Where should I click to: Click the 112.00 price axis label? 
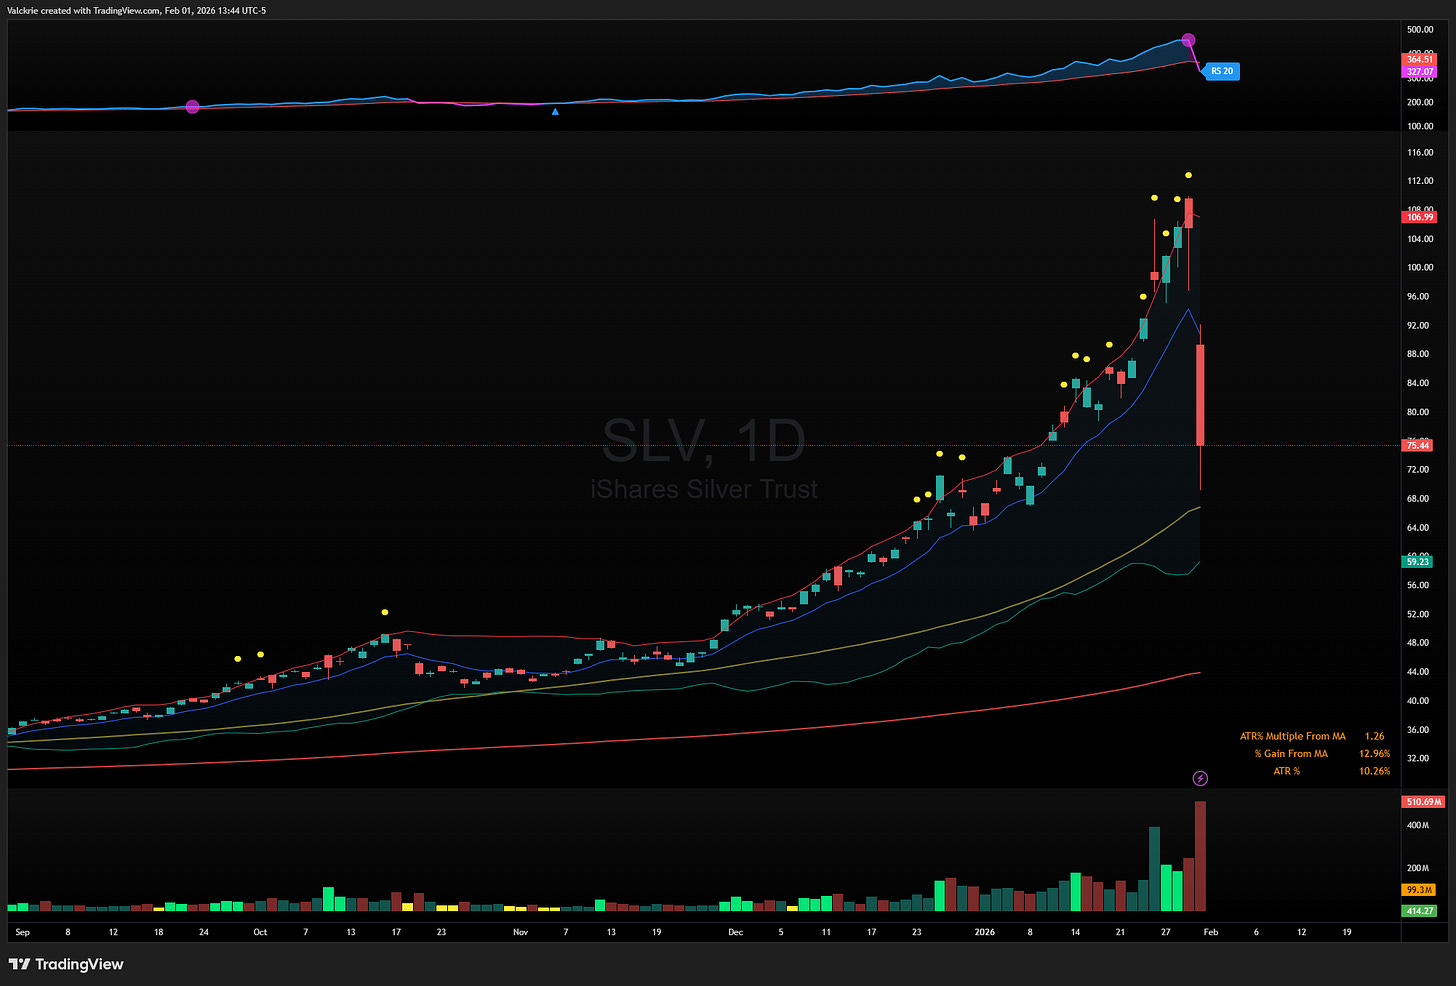point(1421,182)
